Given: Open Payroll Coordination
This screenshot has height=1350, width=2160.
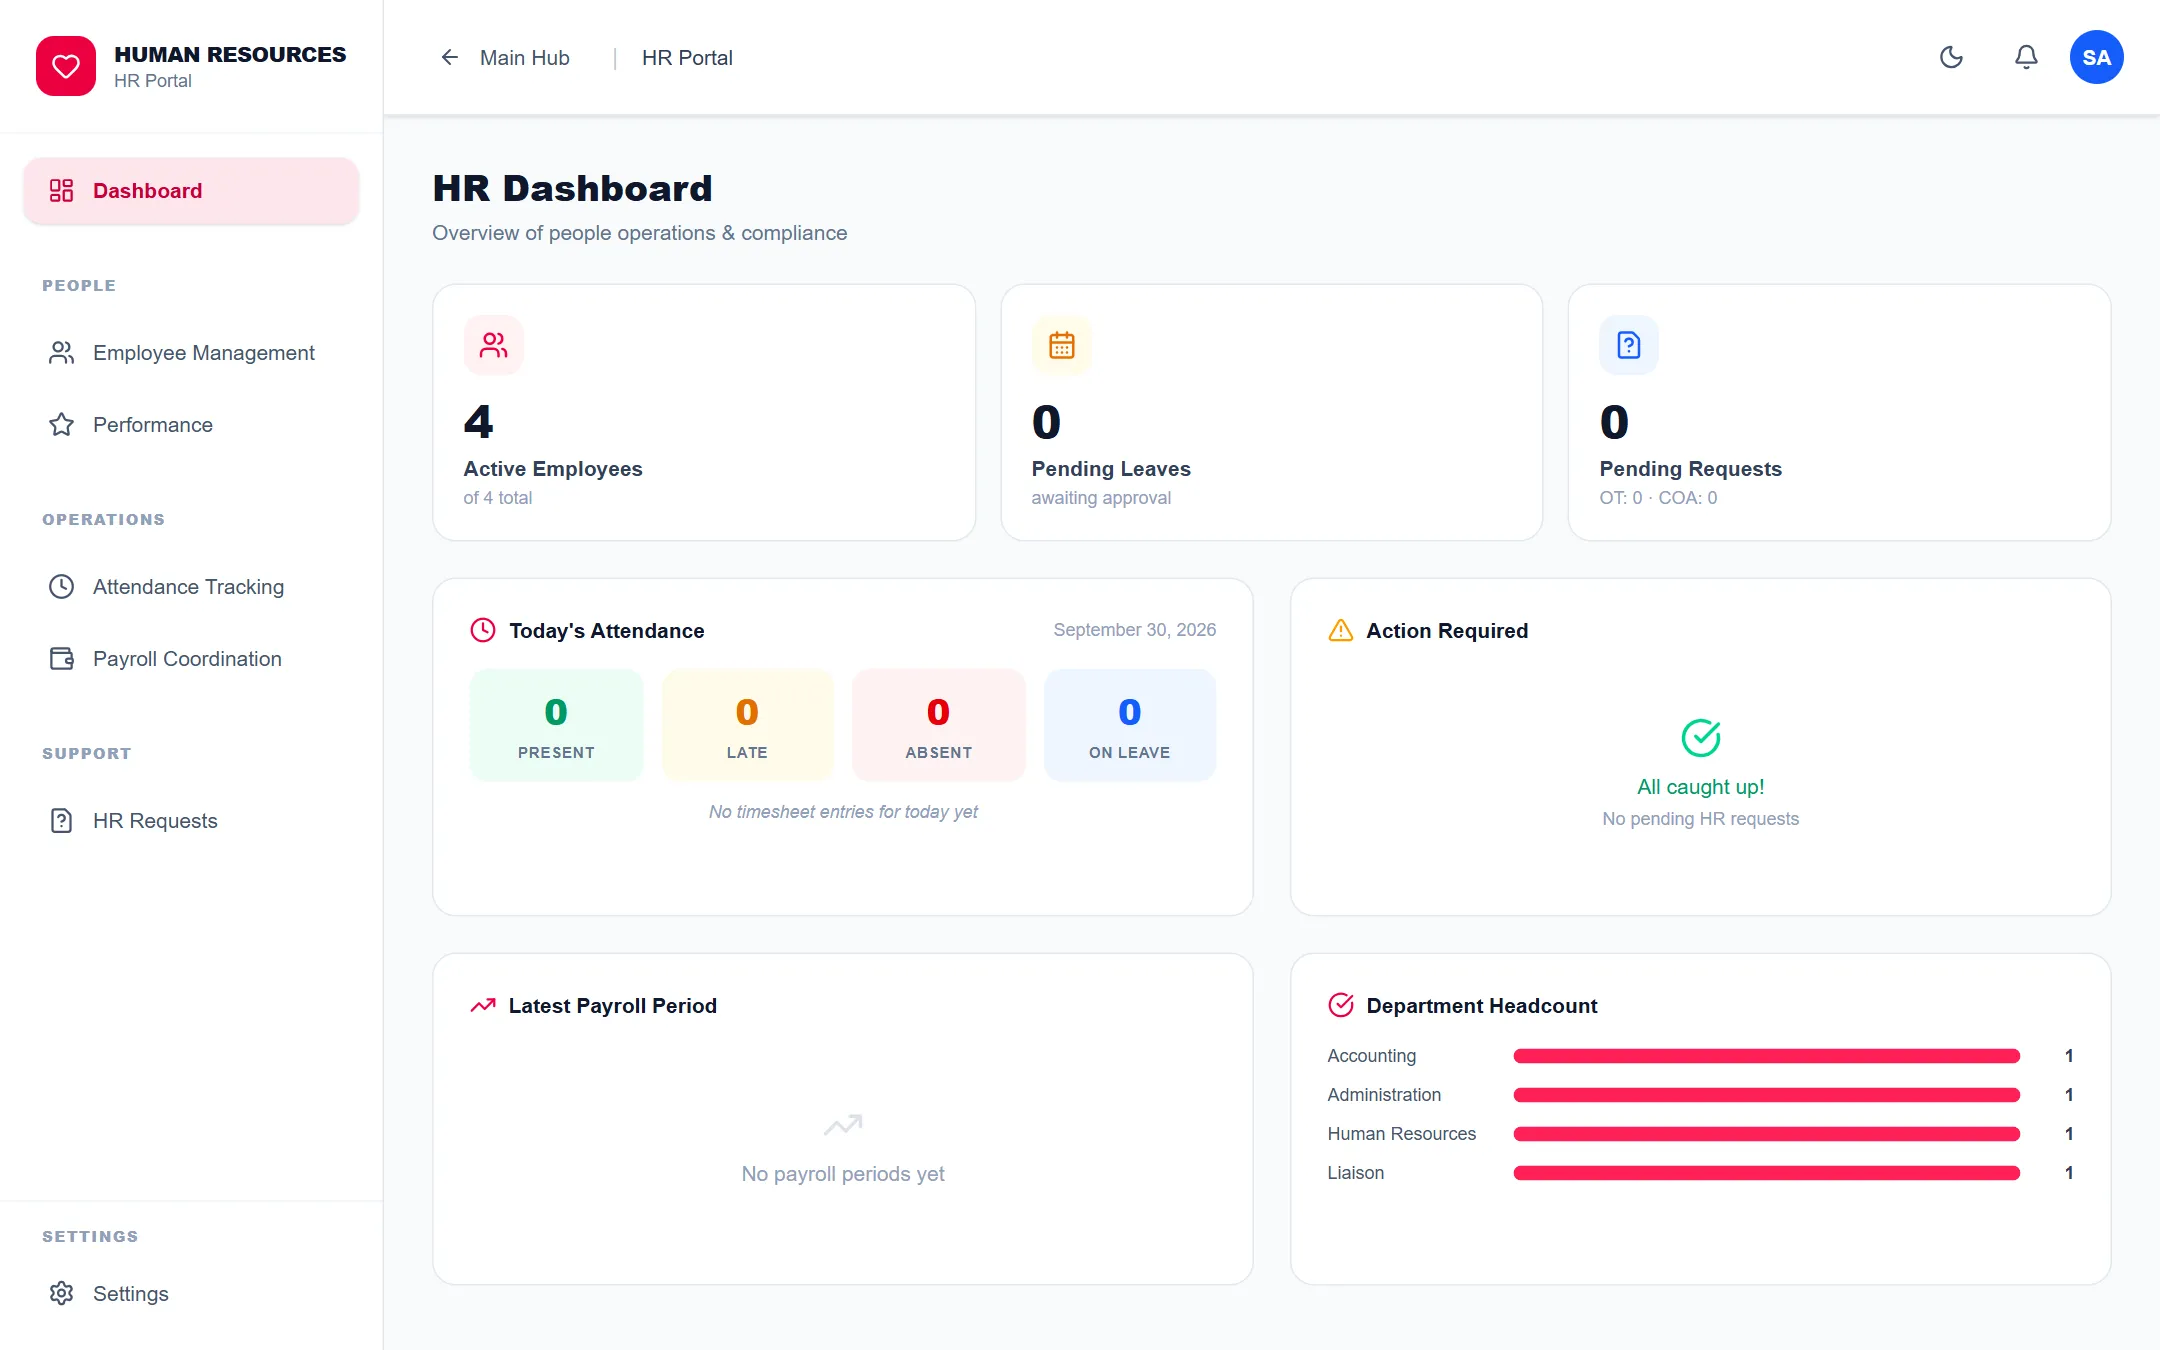Looking at the screenshot, I should coord(191,659).
